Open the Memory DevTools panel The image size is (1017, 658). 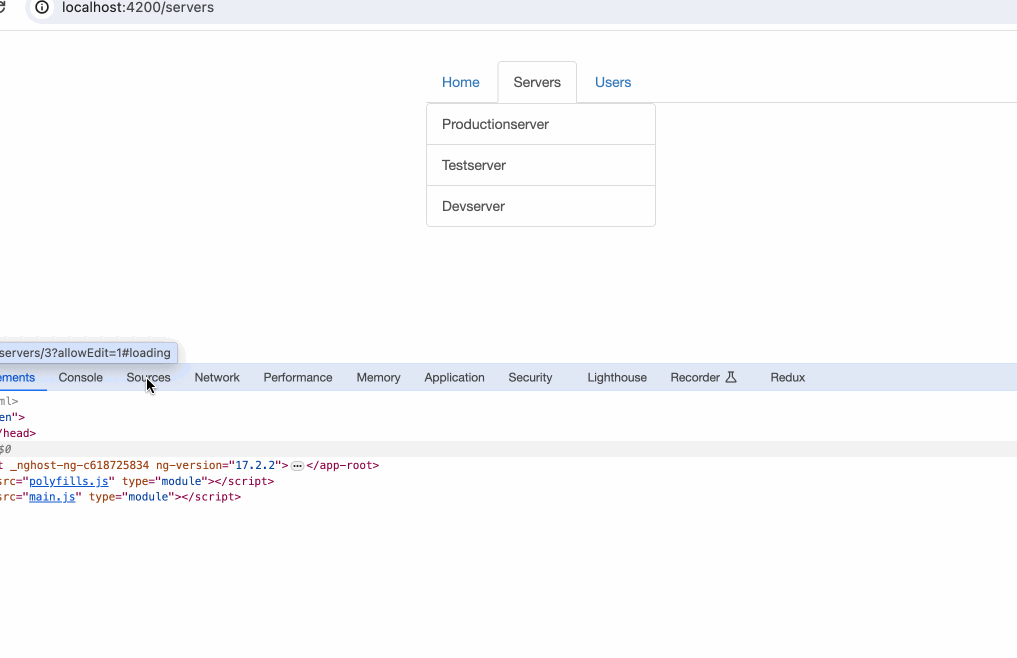(378, 378)
